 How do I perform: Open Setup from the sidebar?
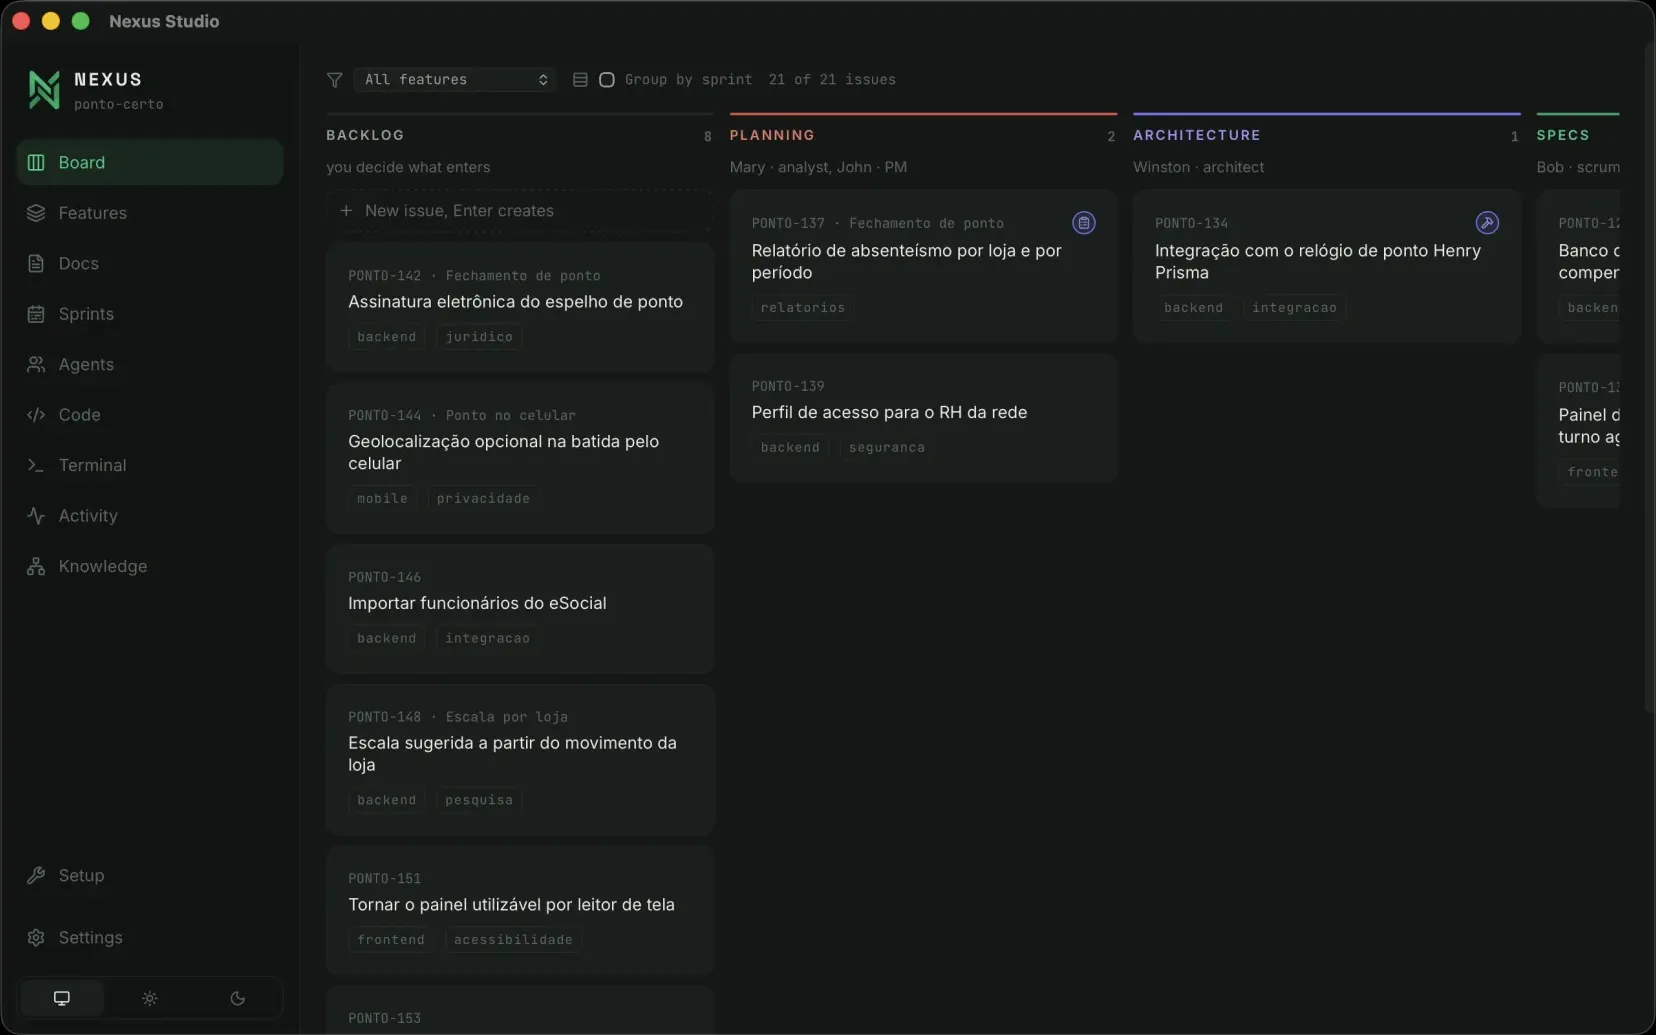(150, 875)
